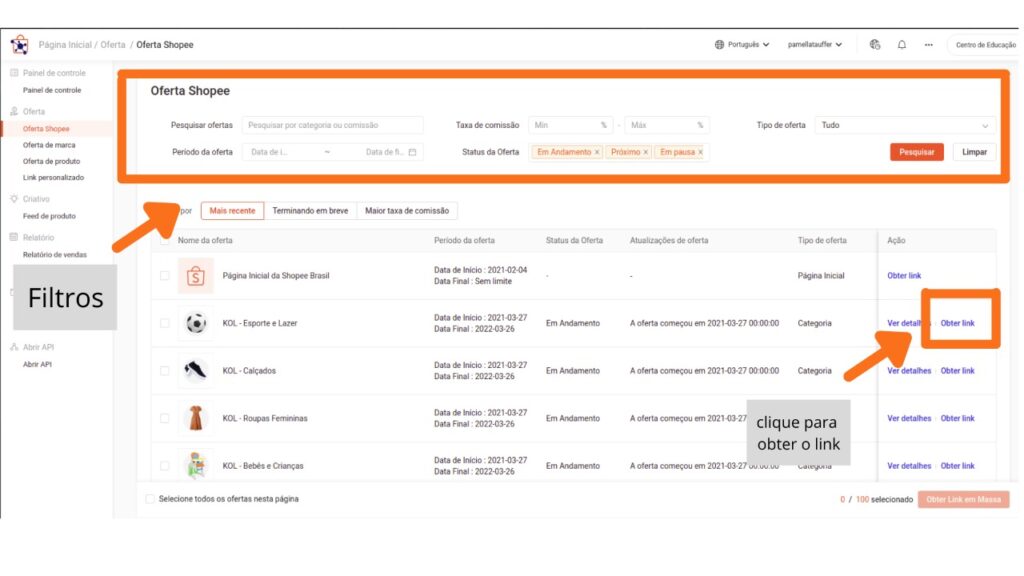Click the currency globe icon beside bell
Viewport: 1024px width, 576px height.
[874, 44]
